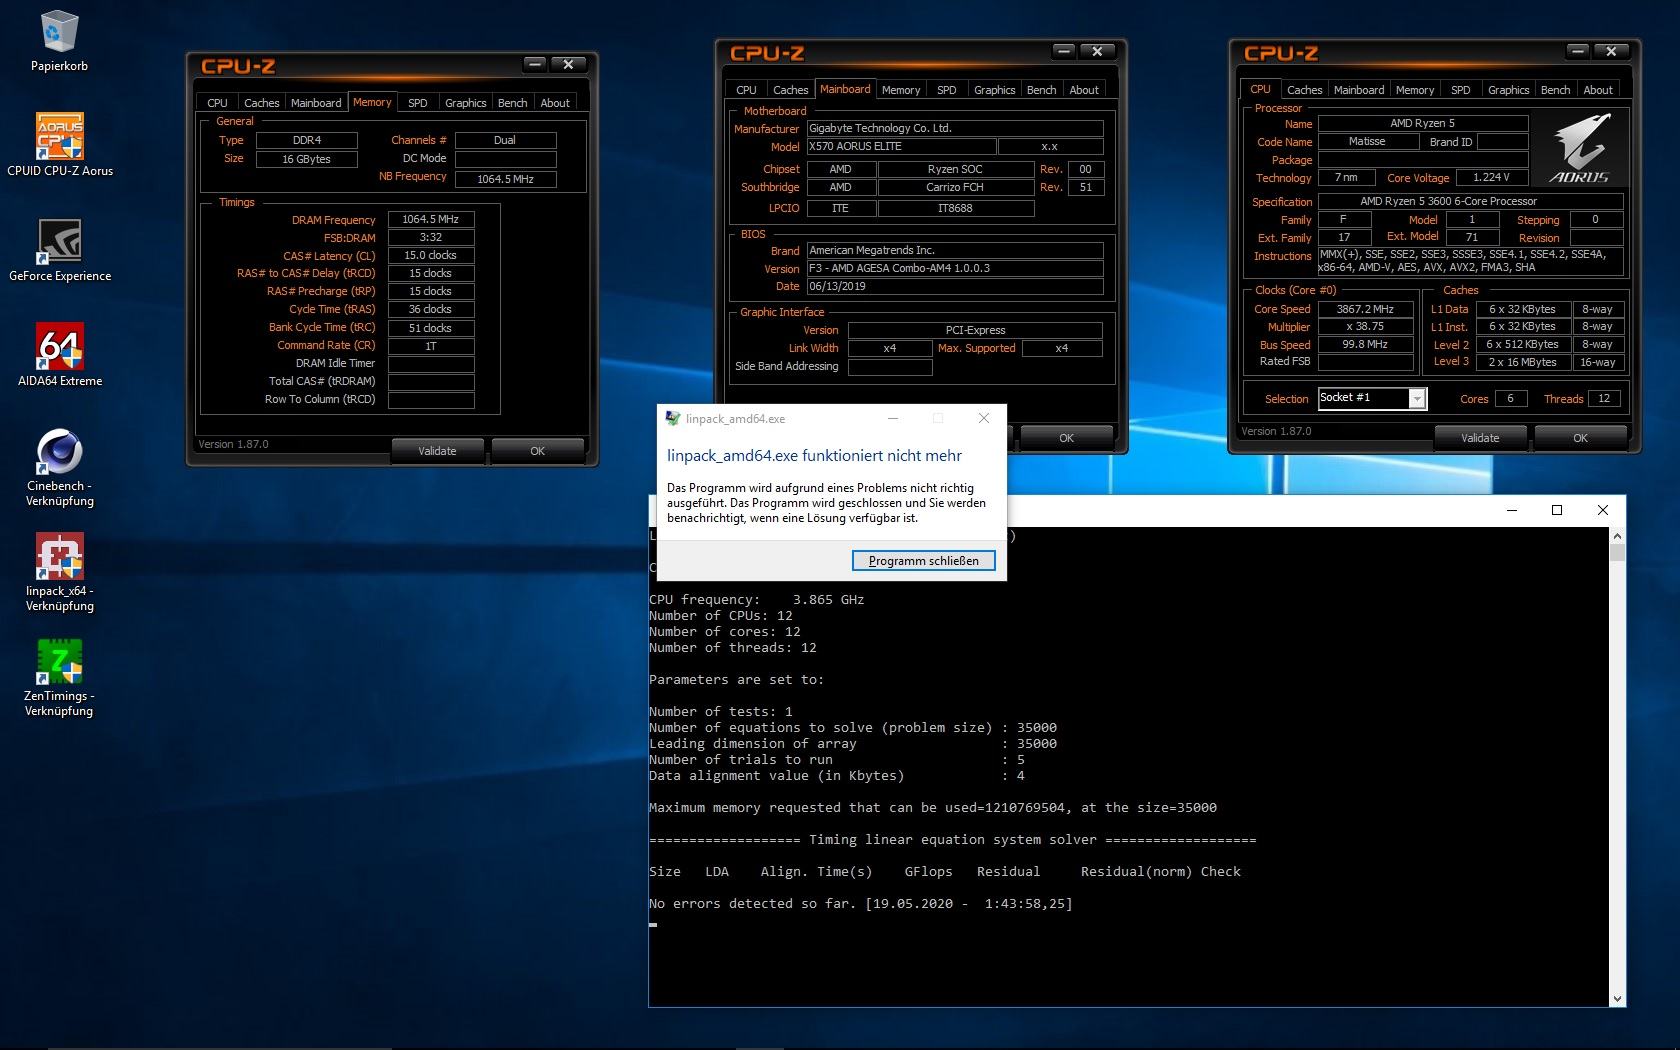
Task: Click the FSB:DRAM 3:32 field
Action: point(431,237)
